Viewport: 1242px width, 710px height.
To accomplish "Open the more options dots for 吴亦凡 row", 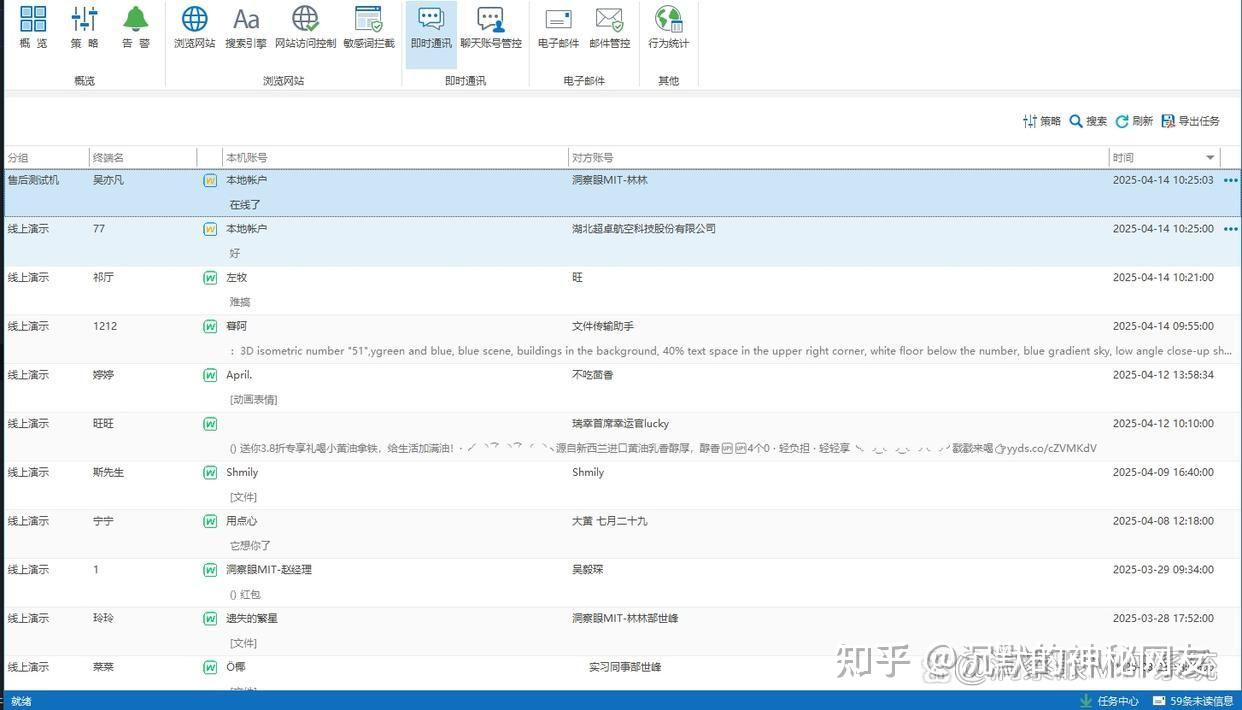I will pyautogui.click(x=1231, y=180).
